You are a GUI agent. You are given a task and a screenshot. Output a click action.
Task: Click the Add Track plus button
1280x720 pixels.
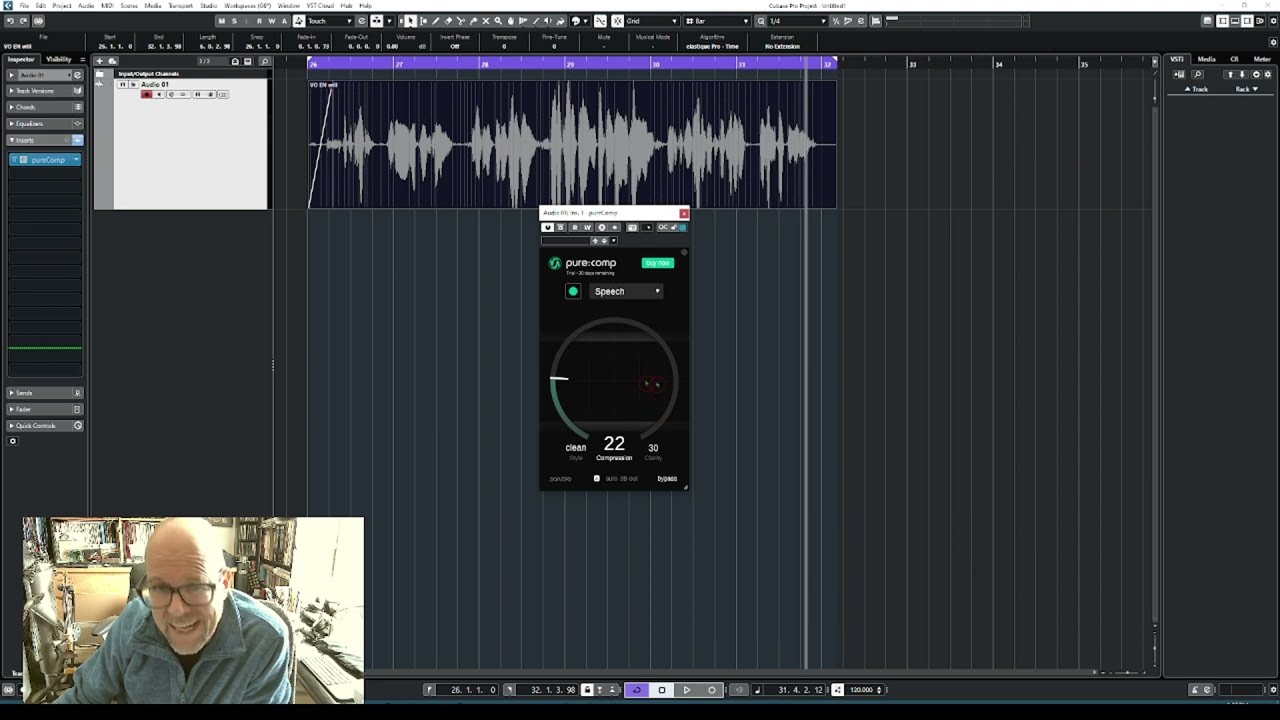(x=99, y=62)
